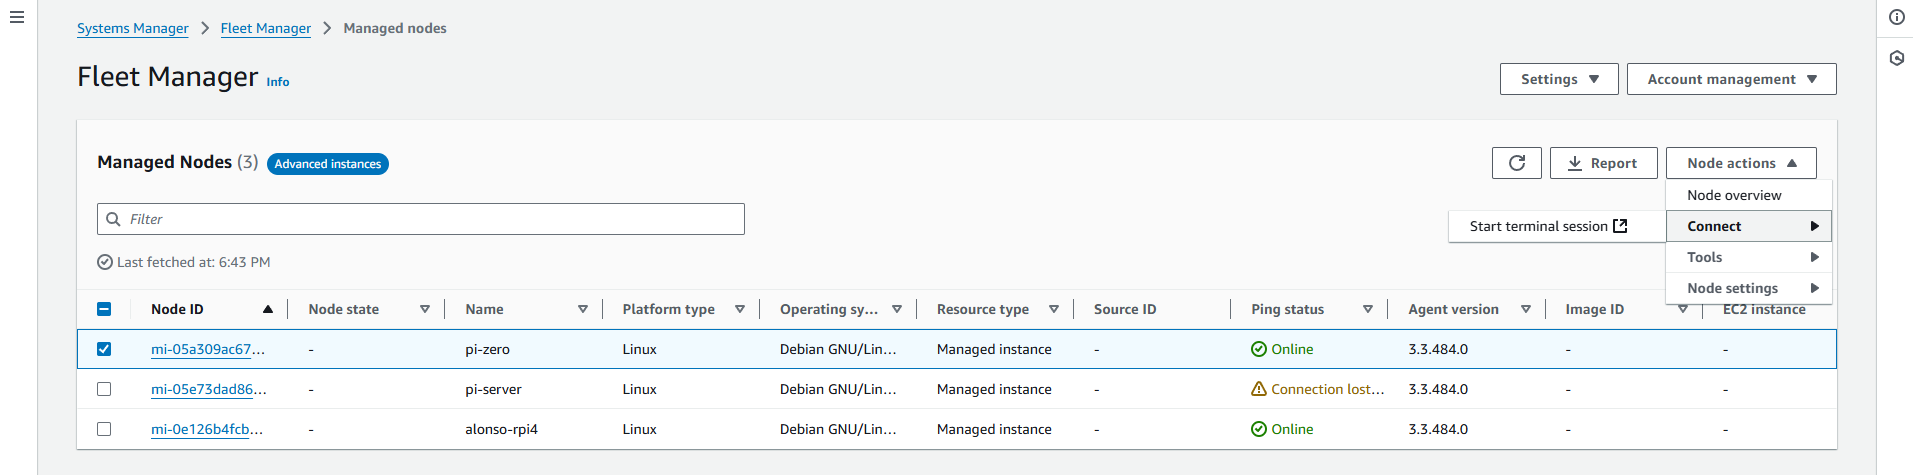Image resolution: width=1913 pixels, height=475 pixels.
Task: Open node mi-05a309ac67 details
Action: pos(208,349)
